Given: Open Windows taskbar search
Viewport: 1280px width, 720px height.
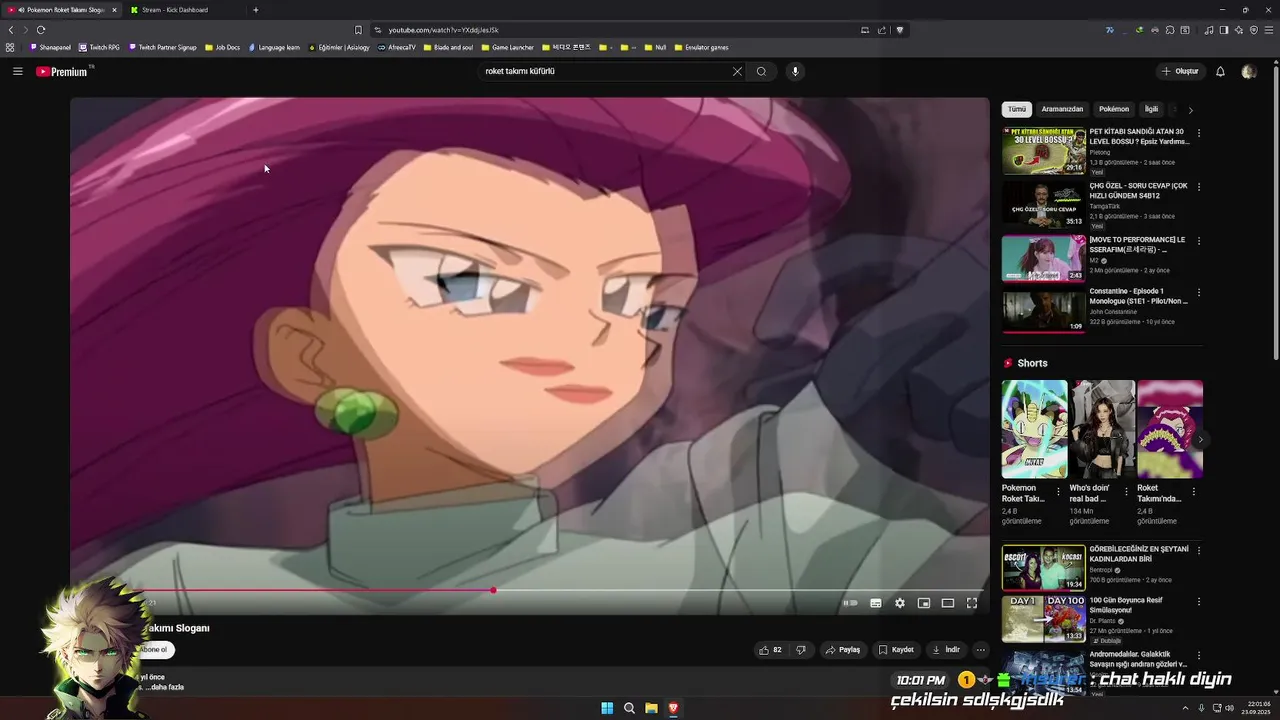Looking at the screenshot, I should [629, 708].
